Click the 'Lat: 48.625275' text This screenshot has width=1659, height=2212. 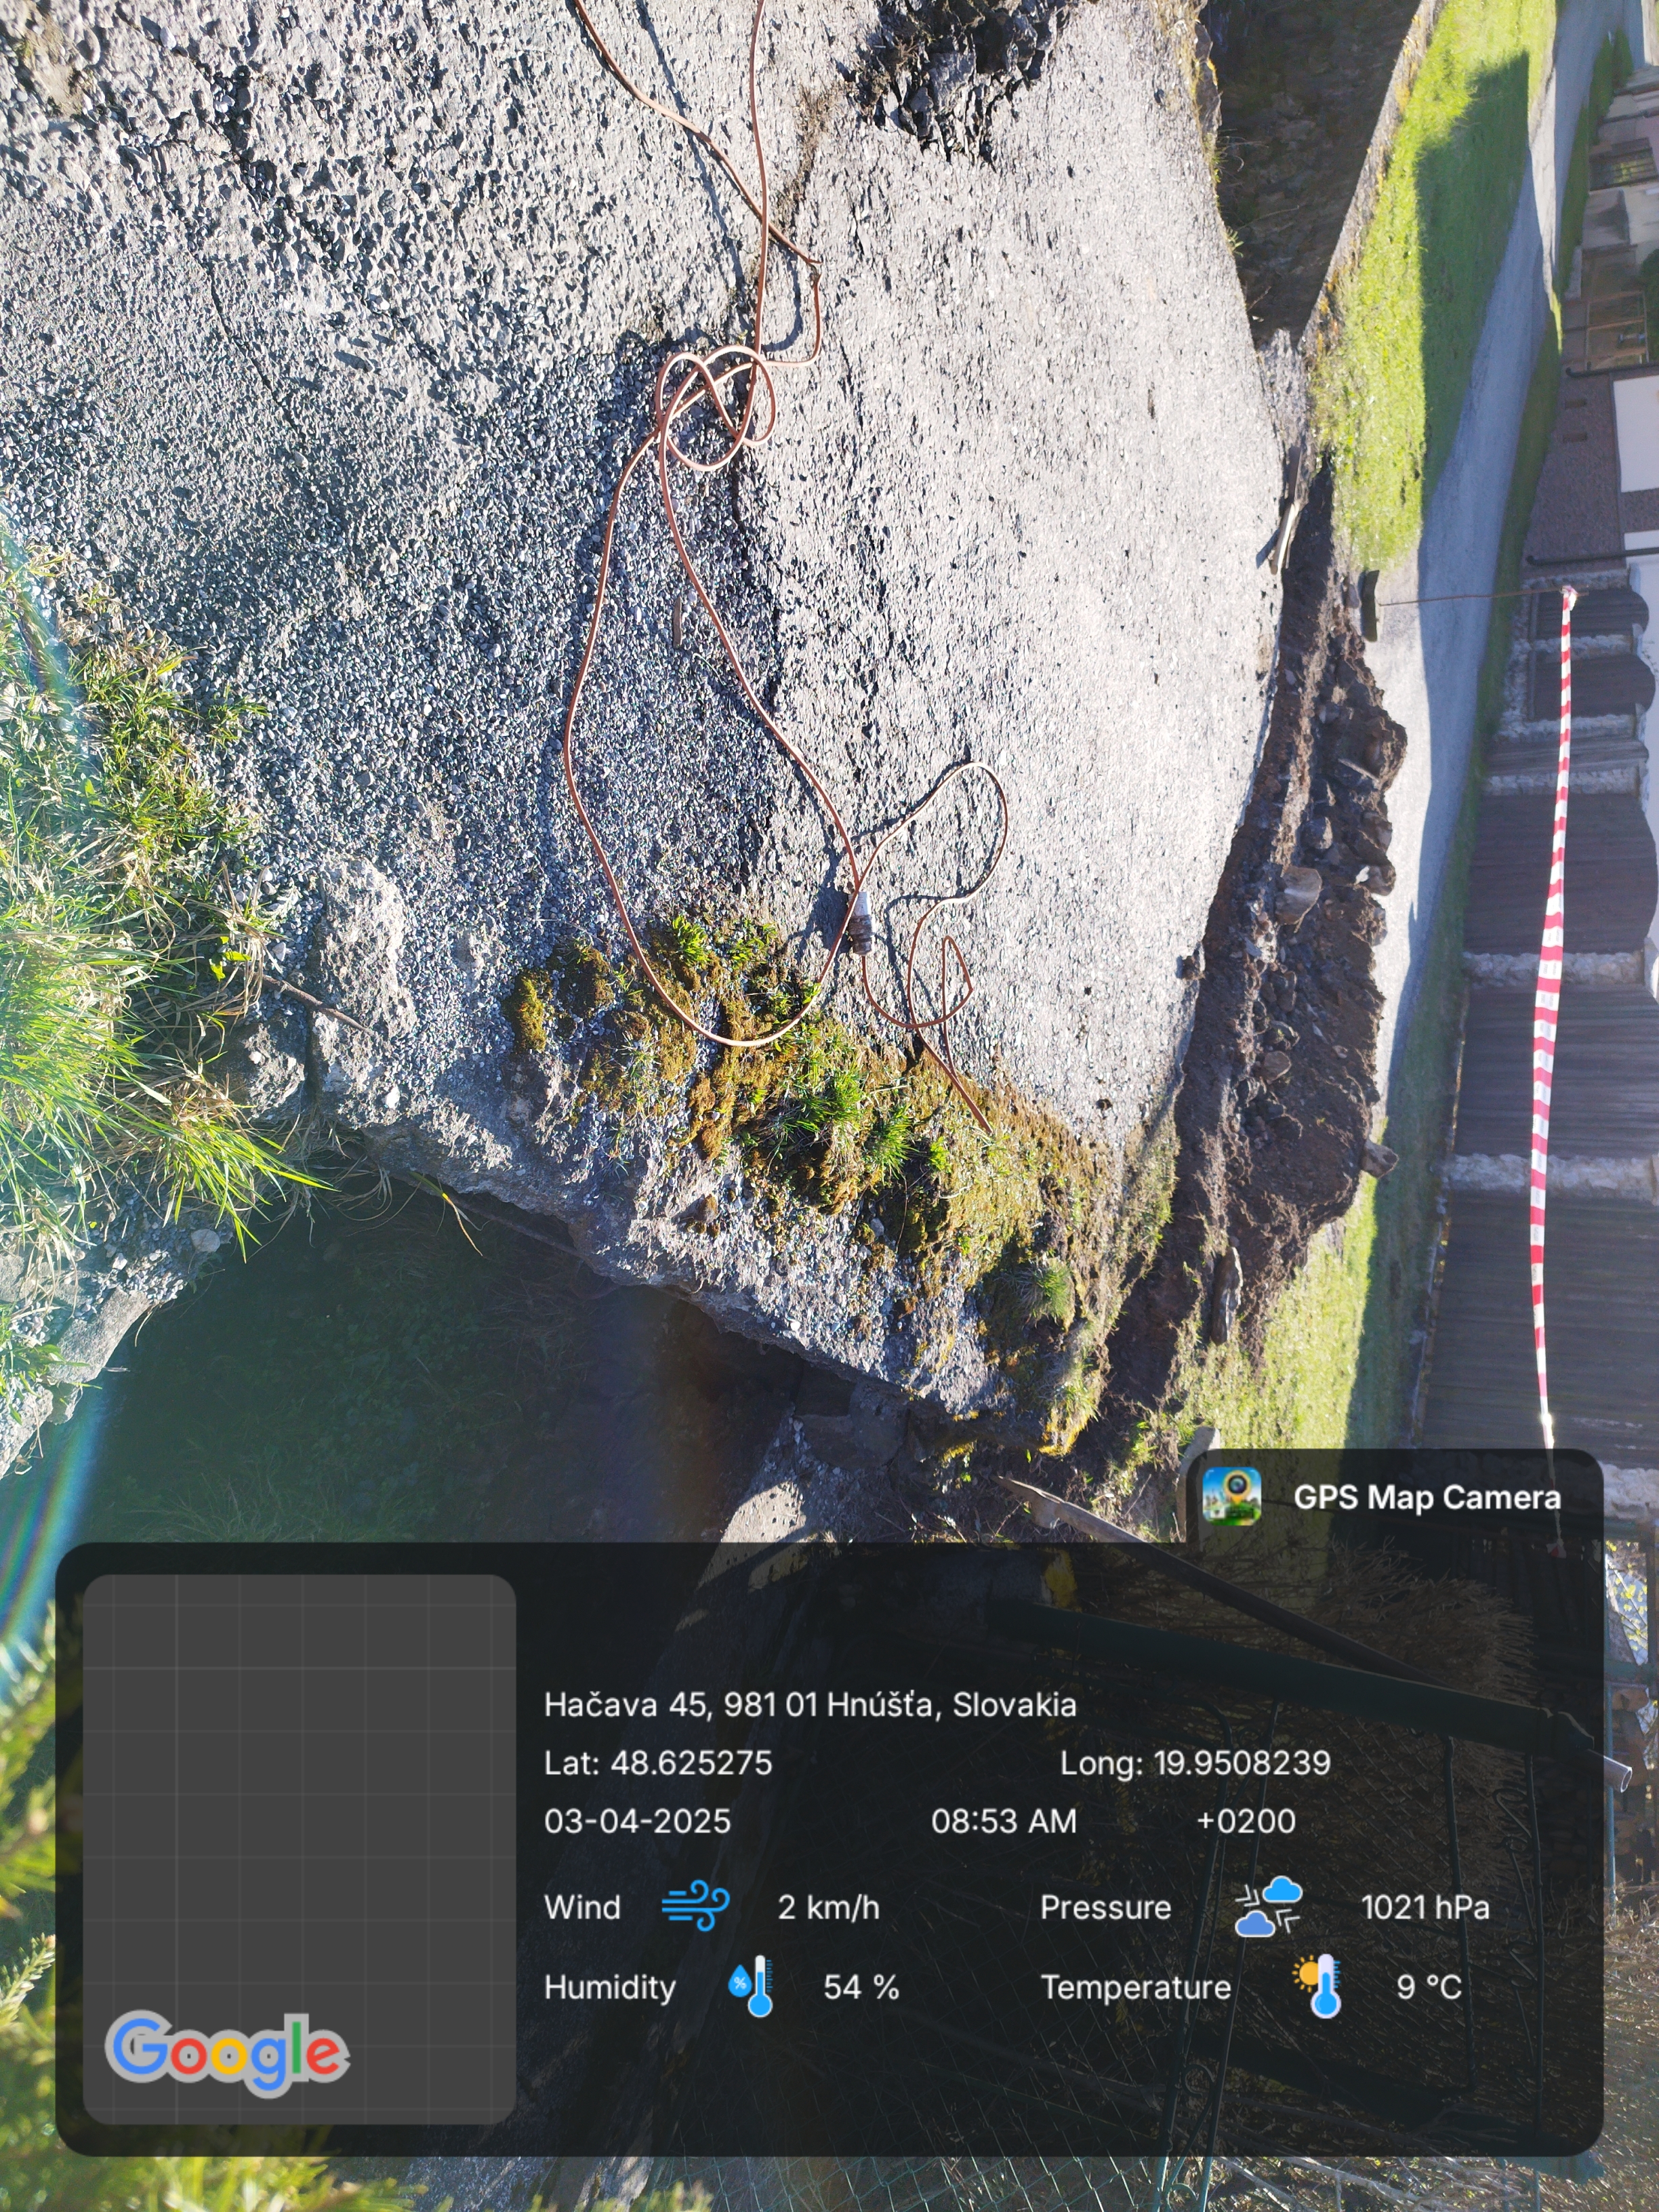(x=658, y=1763)
